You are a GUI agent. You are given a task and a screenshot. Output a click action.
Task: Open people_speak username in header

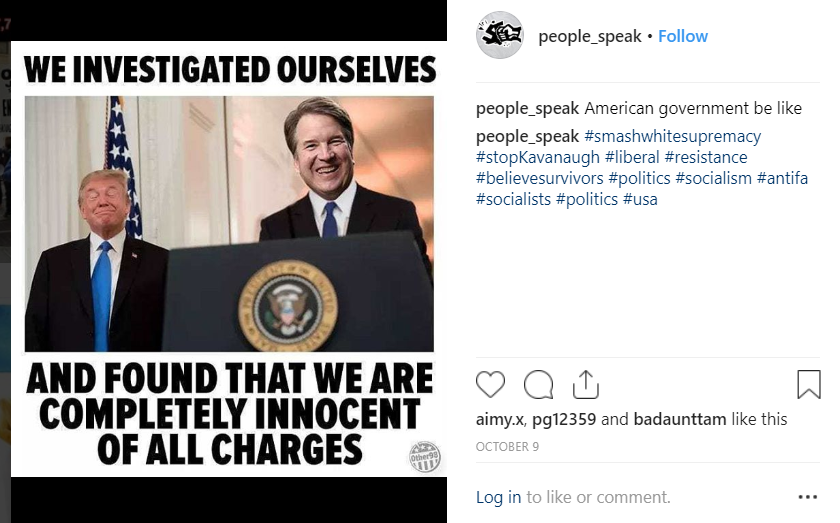[590, 36]
